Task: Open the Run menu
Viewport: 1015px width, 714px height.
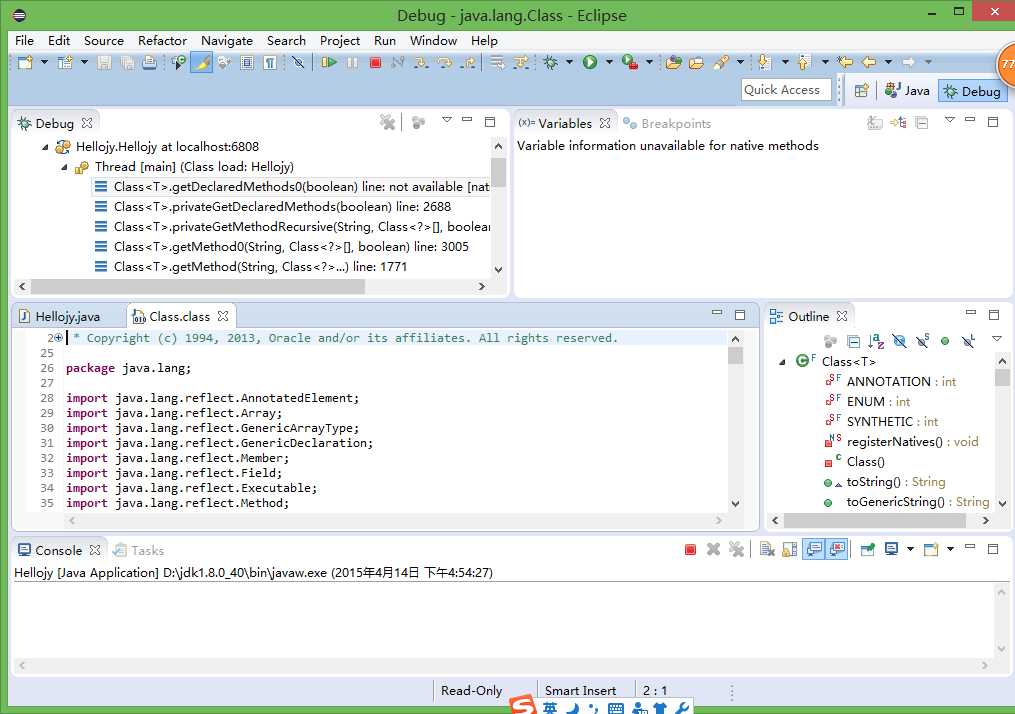Action: click(385, 41)
